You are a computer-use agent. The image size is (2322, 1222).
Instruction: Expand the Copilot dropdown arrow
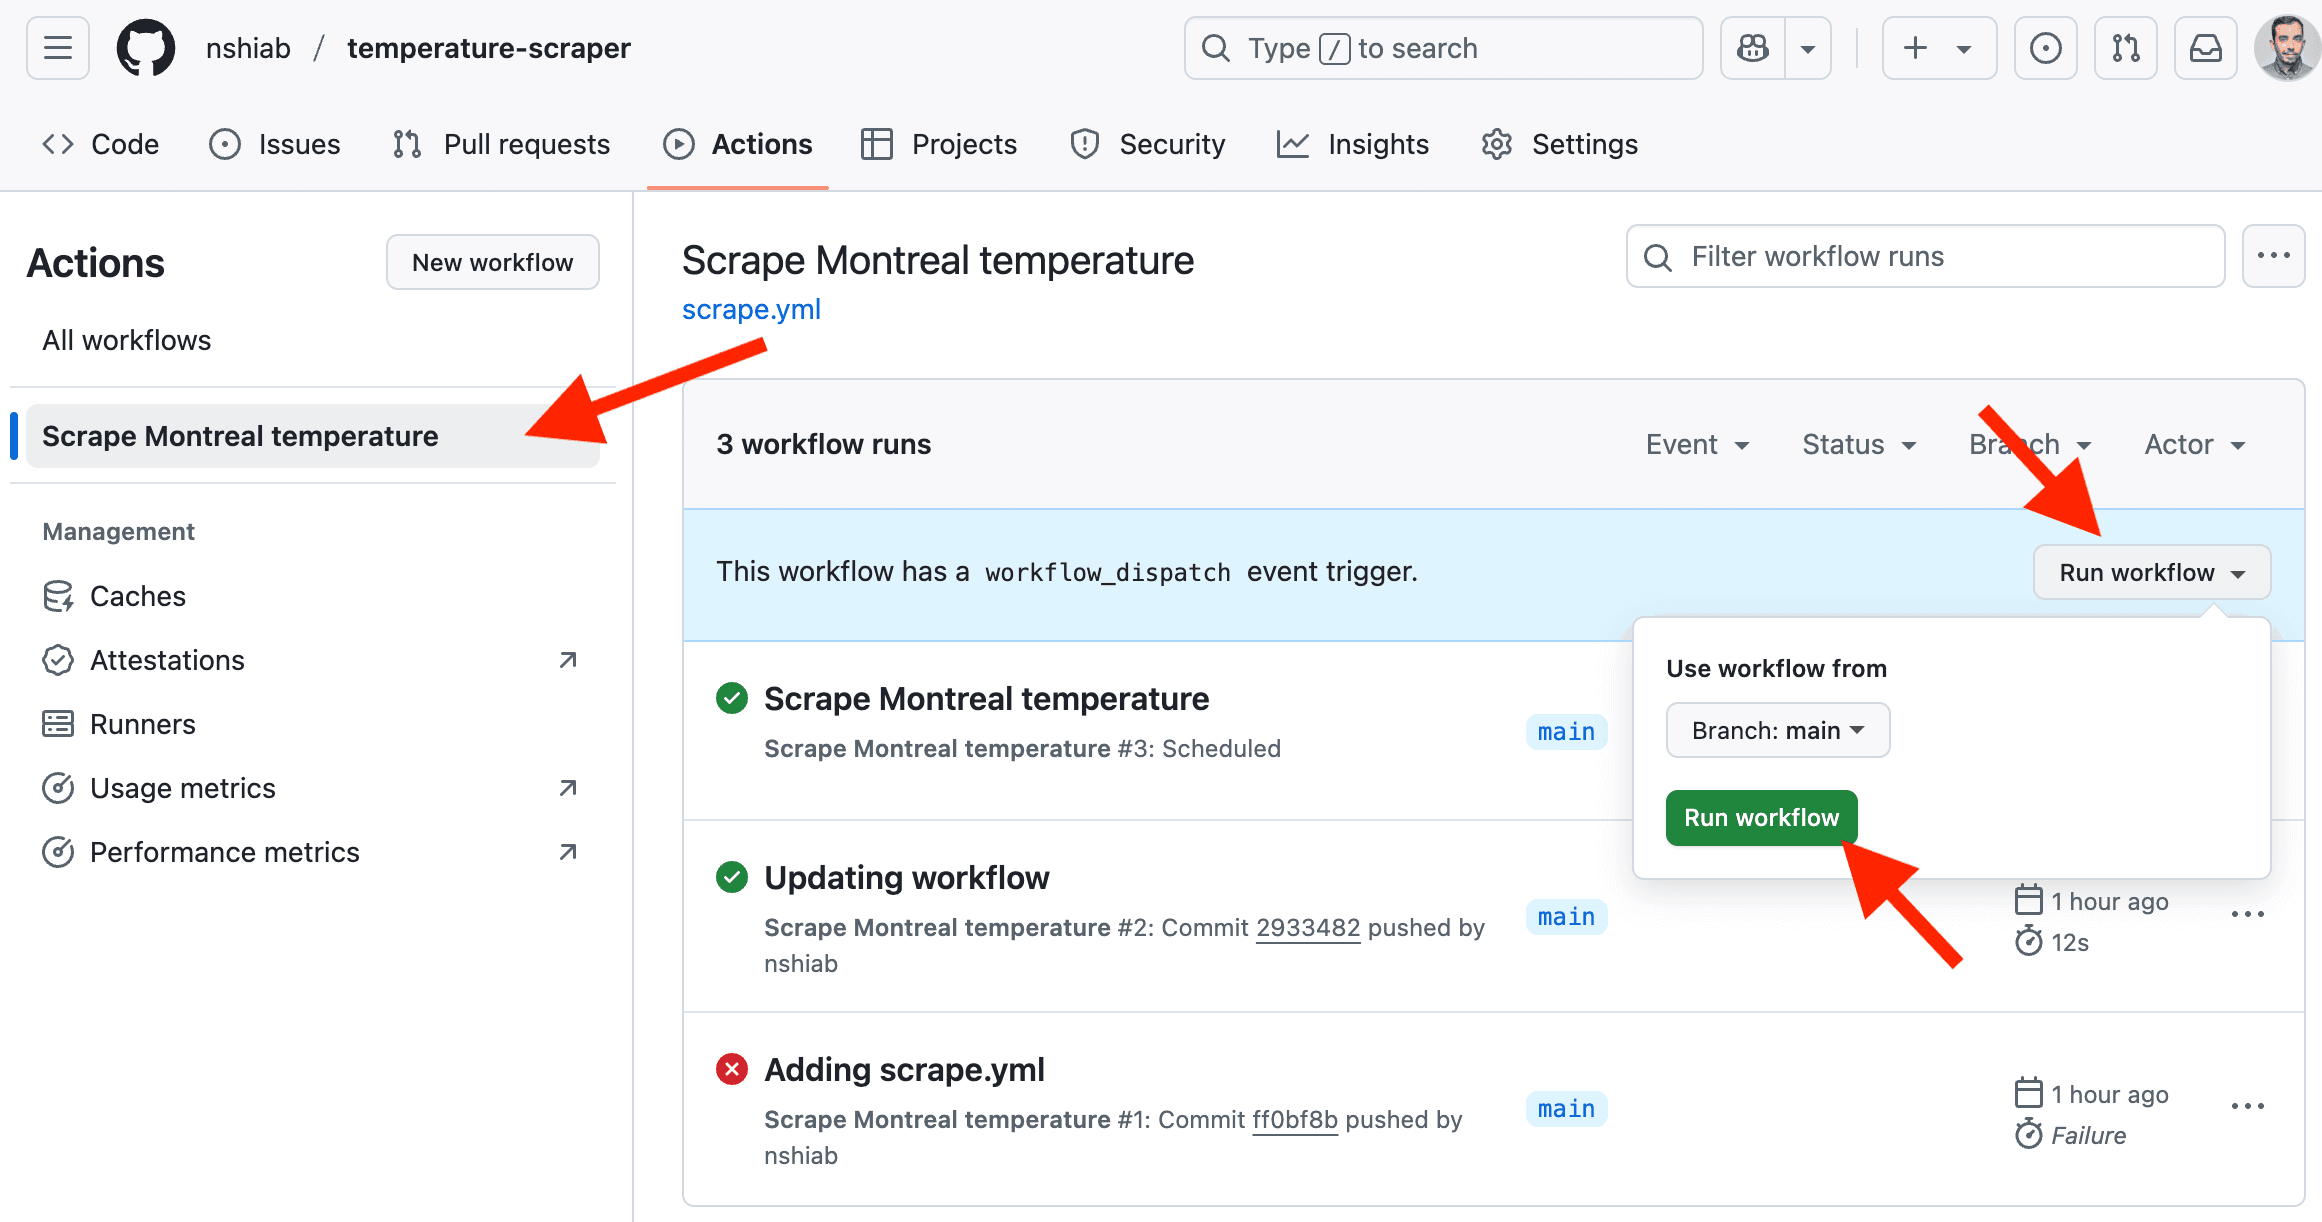click(1808, 48)
